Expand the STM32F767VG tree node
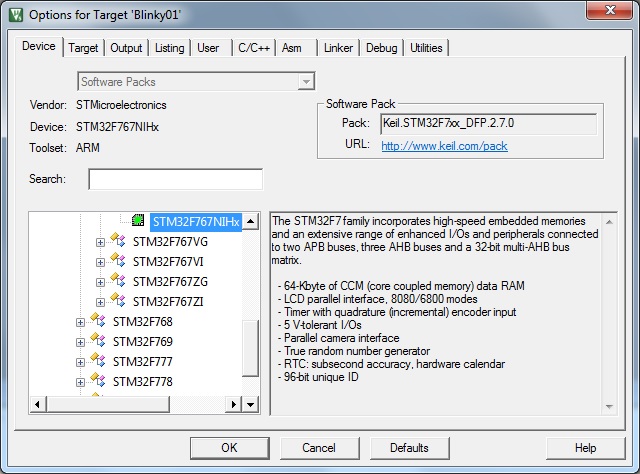The width and height of the screenshot is (640, 474). pos(100,243)
